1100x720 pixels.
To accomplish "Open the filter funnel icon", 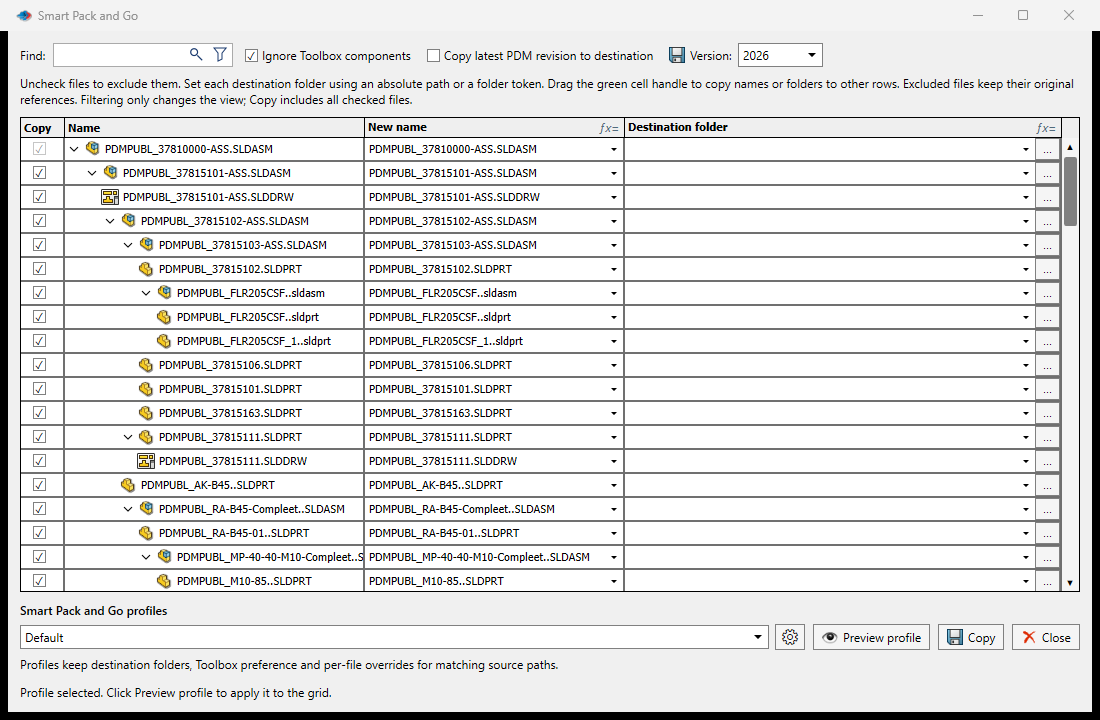I will tap(220, 54).
